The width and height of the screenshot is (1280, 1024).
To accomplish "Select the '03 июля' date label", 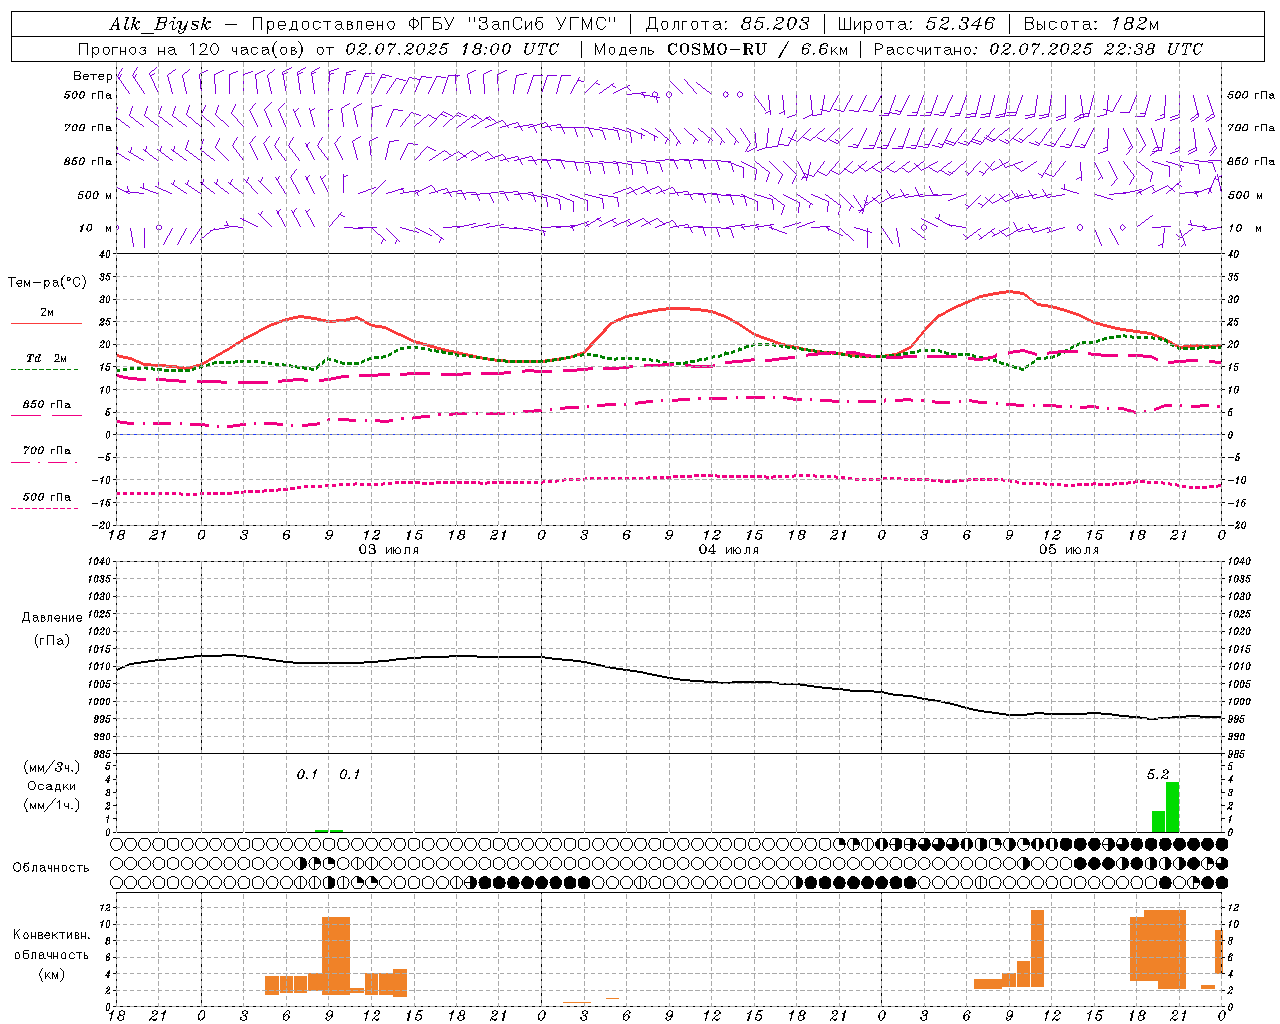I will (x=388, y=550).
